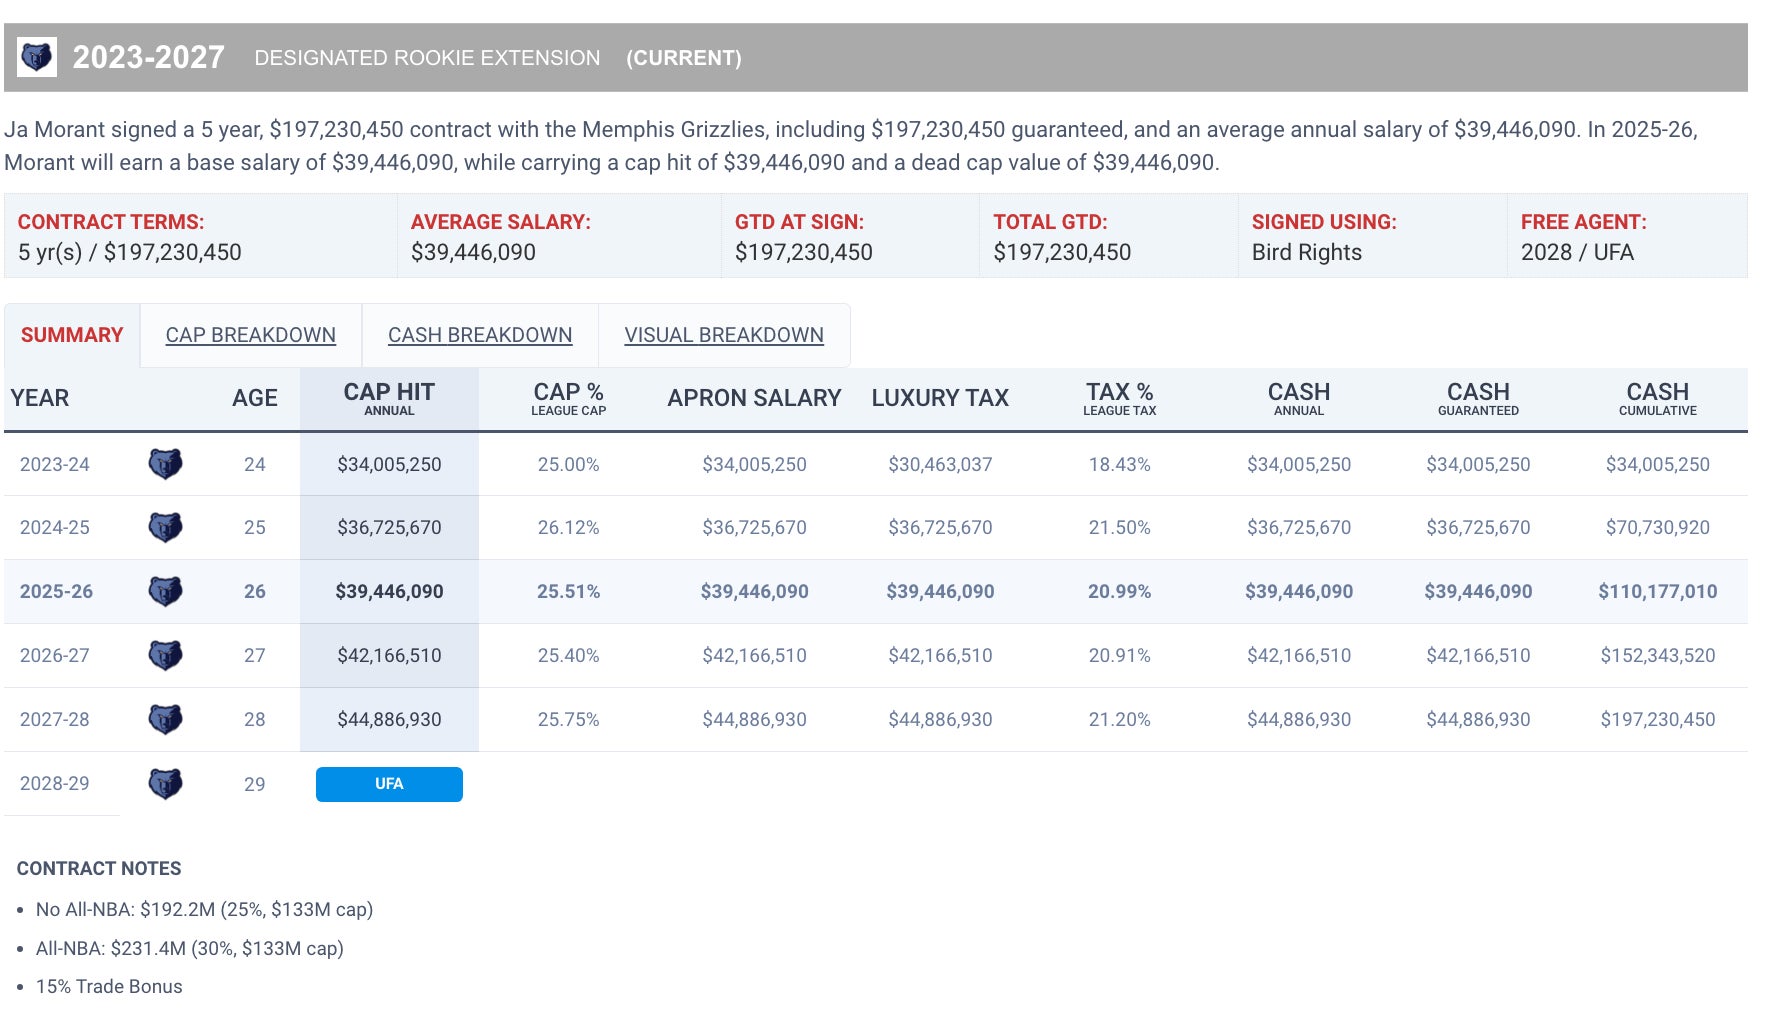Click the Apron Salary column header
Image resolution: width=1770 pixels, height=1016 pixels.
coord(754,398)
